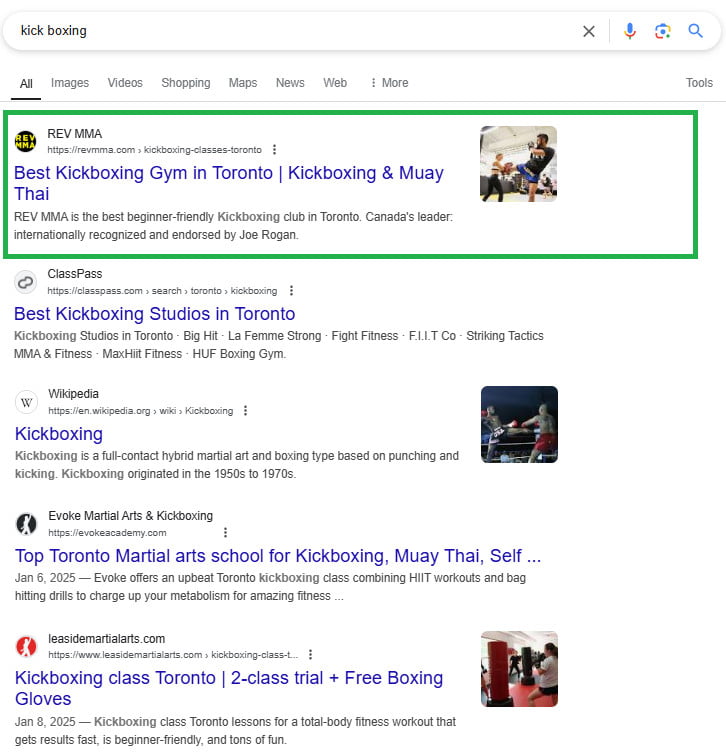726x752 pixels.
Task: Open the three-dot menu for Evoke Martial Arts result
Action: (225, 532)
